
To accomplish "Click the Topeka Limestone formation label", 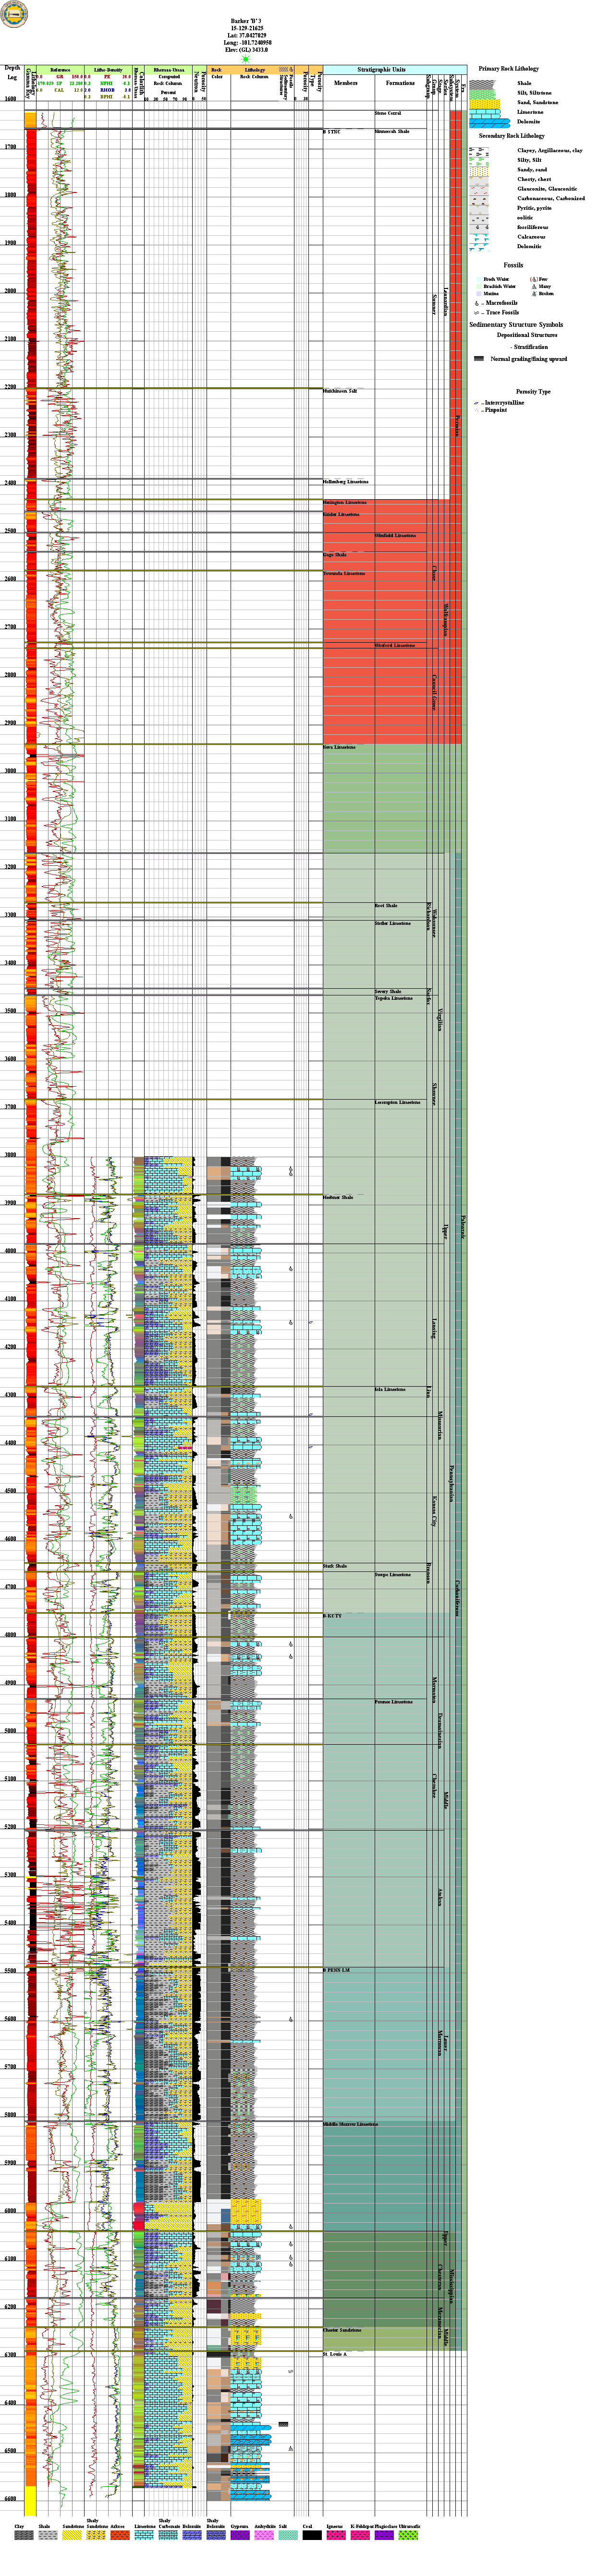I will pos(394,998).
